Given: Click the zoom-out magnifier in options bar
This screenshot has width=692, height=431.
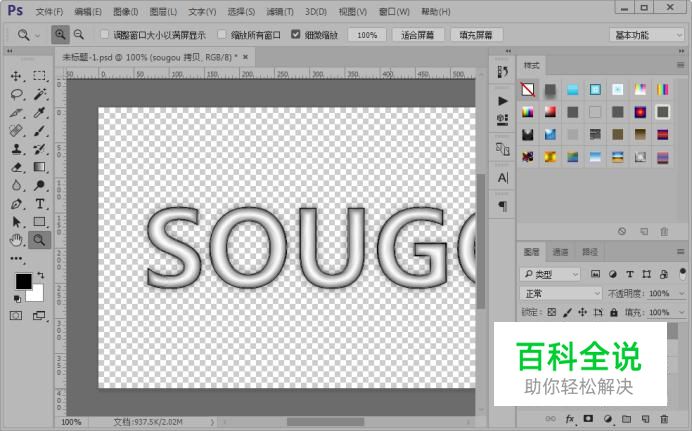Looking at the screenshot, I should (x=79, y=34).
